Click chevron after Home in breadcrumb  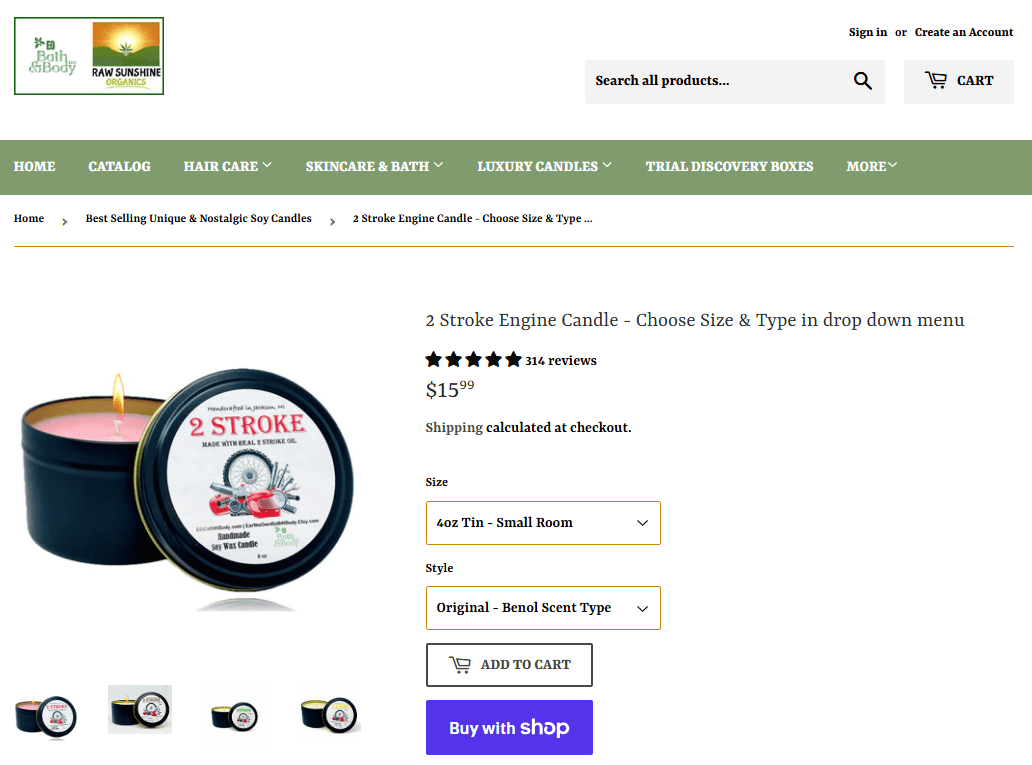point(64,222)
